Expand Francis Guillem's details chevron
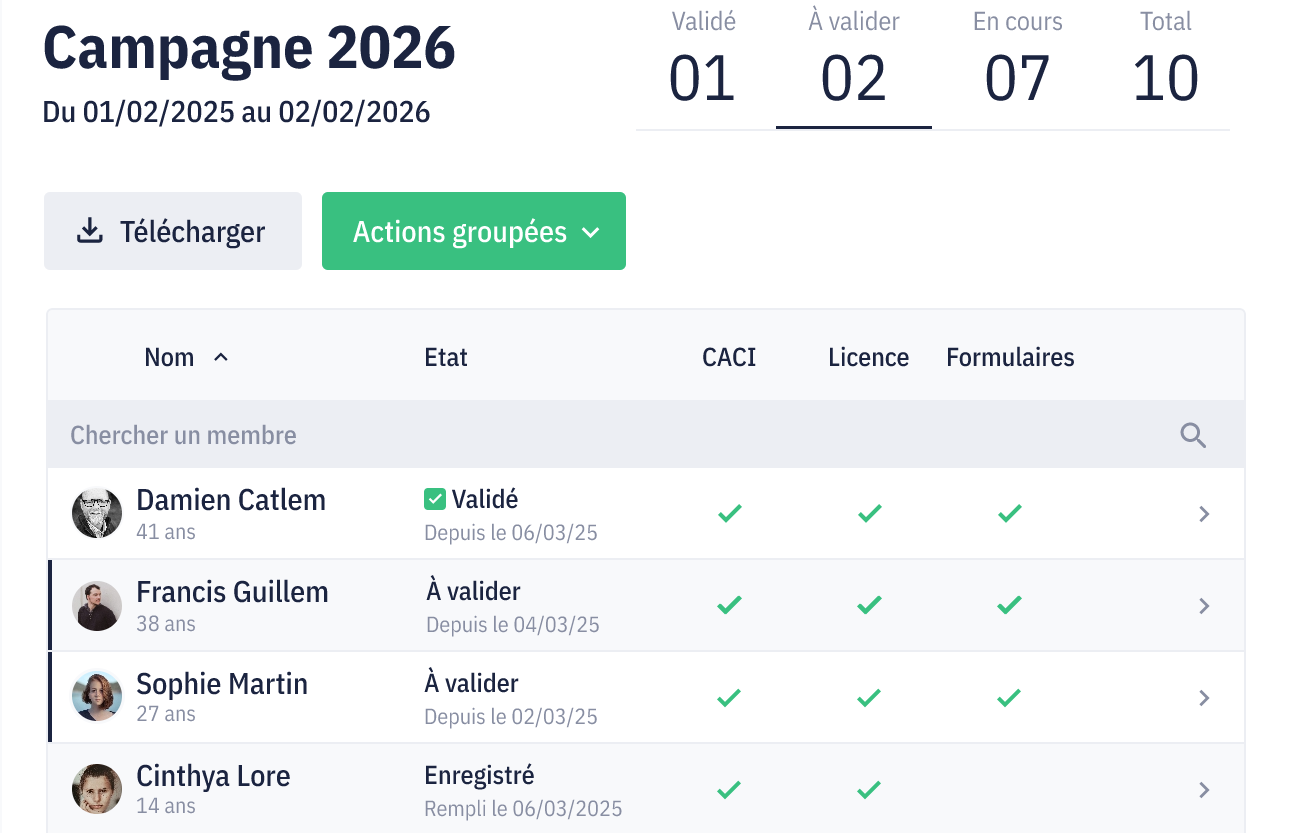Image resolution: width=1290 pixels, height=833 pixels. point(1204,606)
